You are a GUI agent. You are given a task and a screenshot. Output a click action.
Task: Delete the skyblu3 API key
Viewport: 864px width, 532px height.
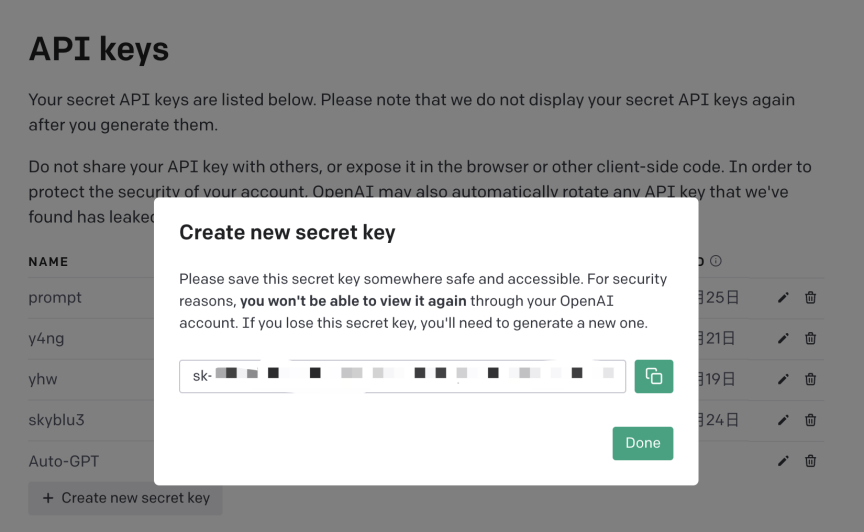pyautogui.click(x=810, y=420)
